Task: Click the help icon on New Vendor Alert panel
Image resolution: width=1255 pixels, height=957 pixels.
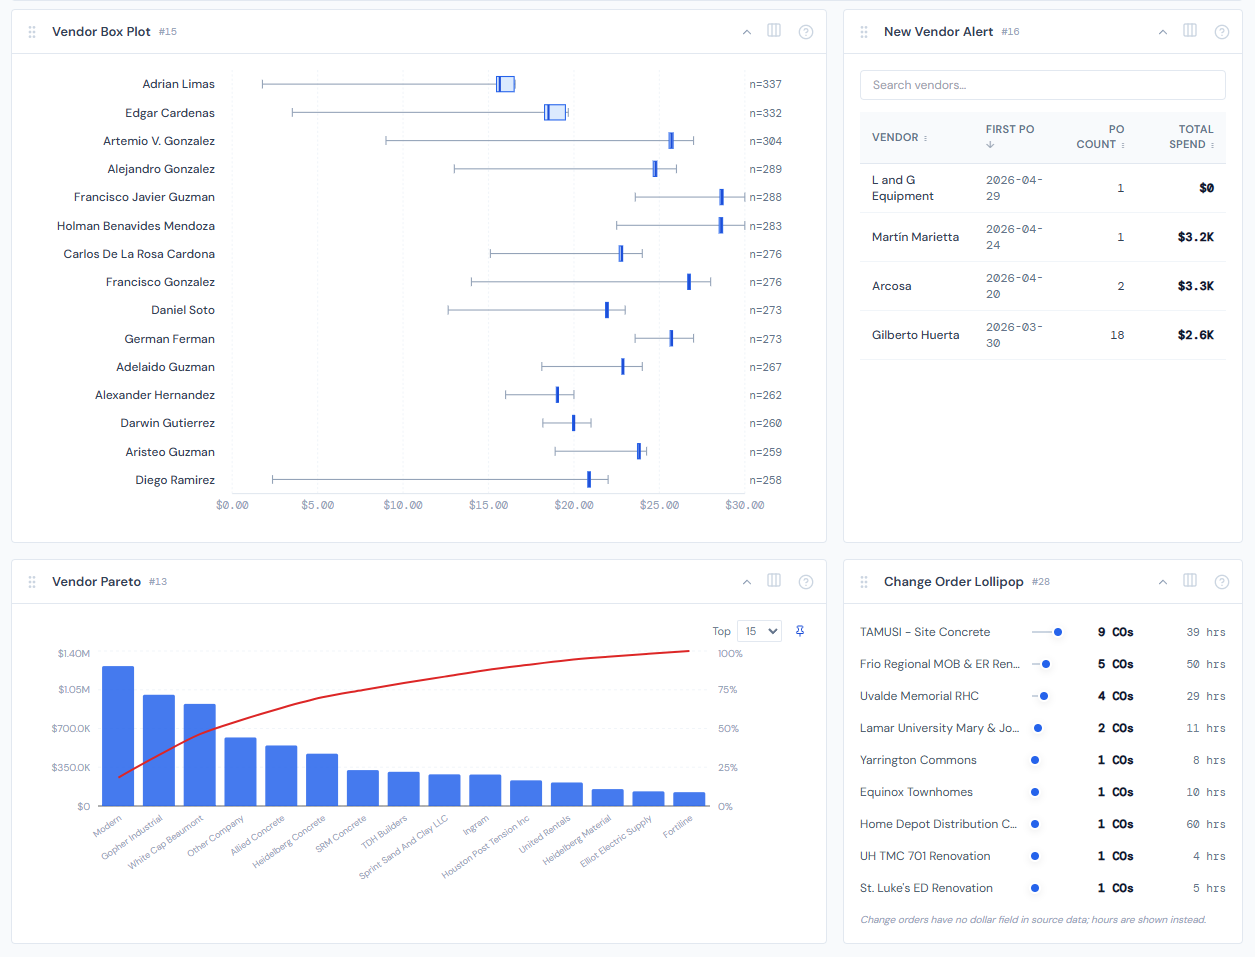Action: click(1221, 31)
